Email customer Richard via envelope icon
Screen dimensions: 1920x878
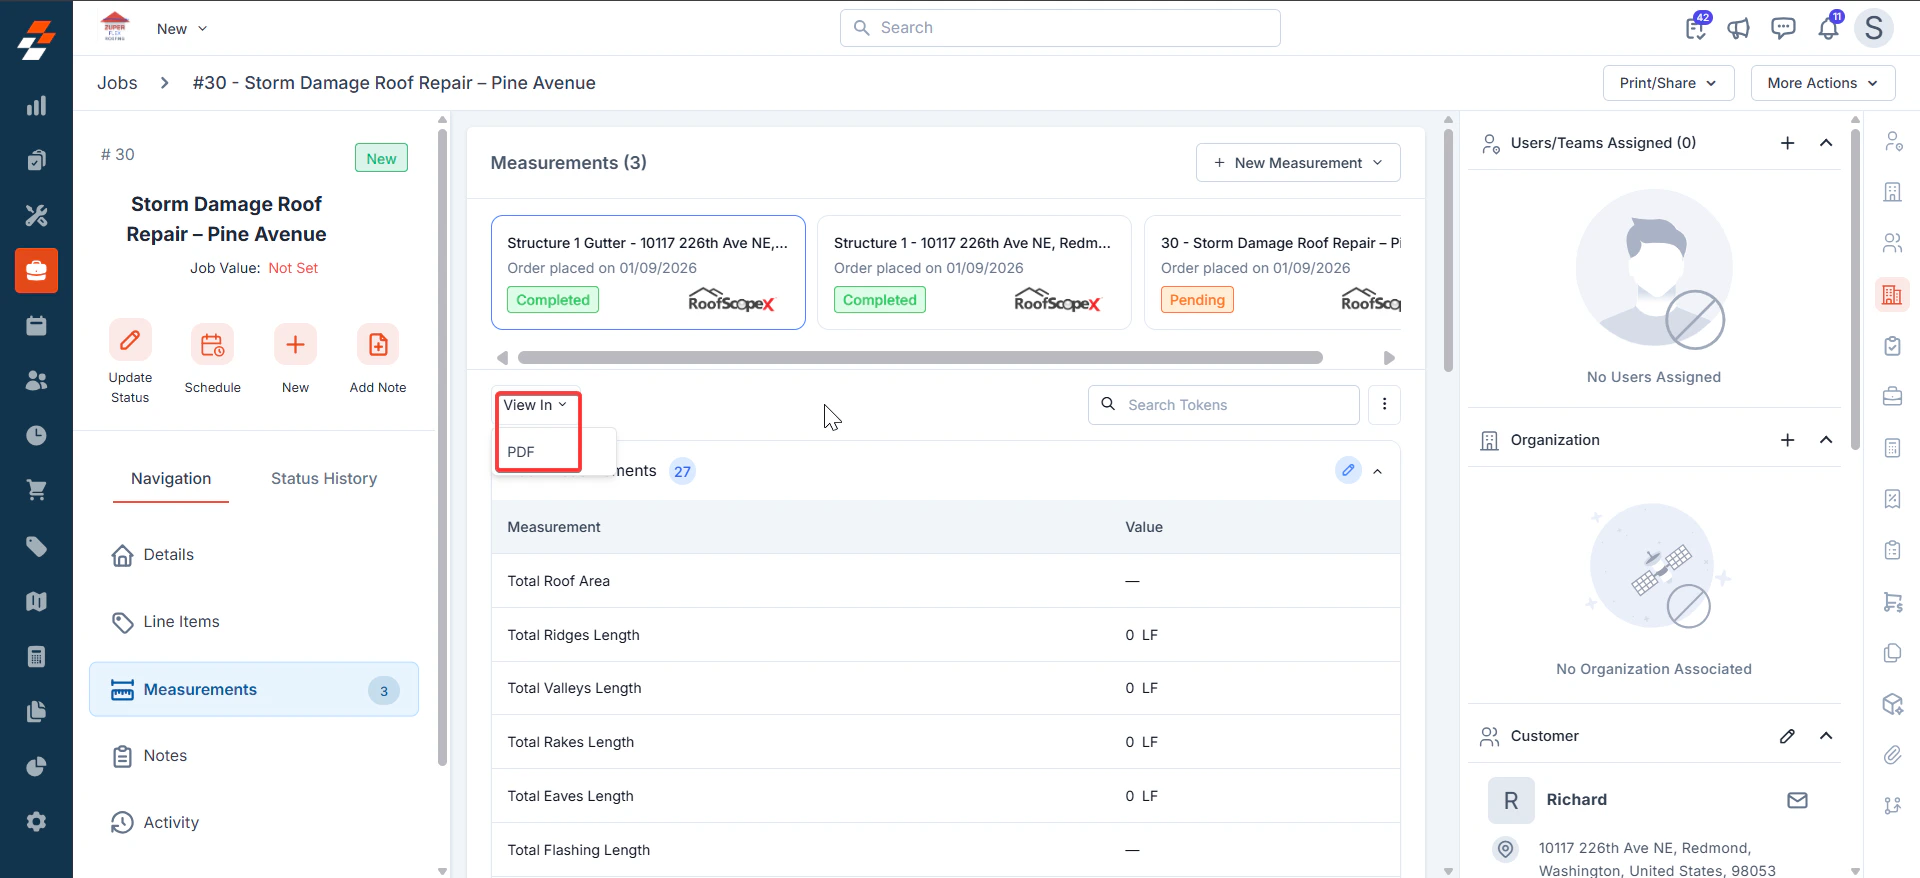tap(1797, 800)
